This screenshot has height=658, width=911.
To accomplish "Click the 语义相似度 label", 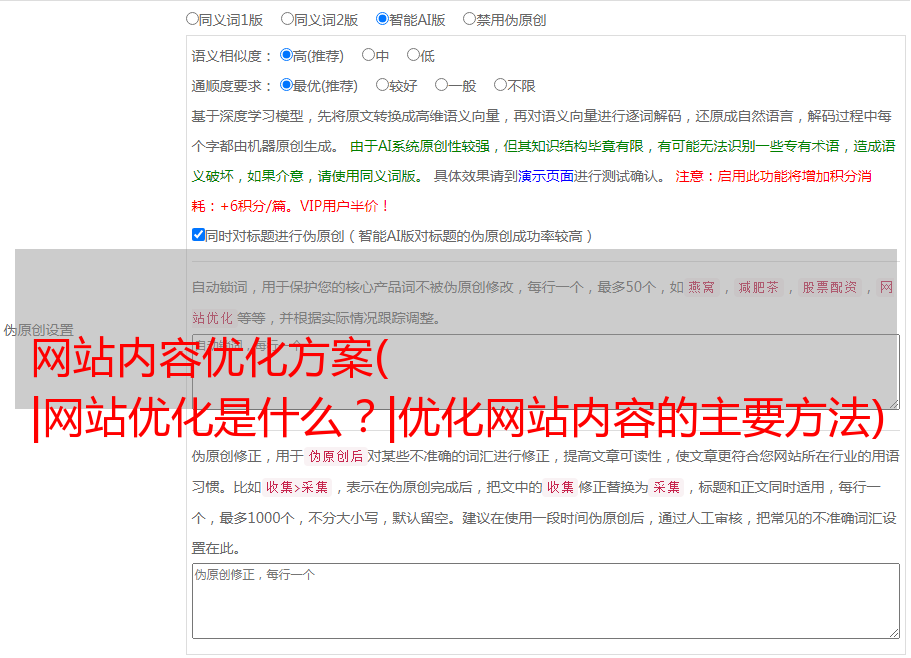I will tap(231, 56).
